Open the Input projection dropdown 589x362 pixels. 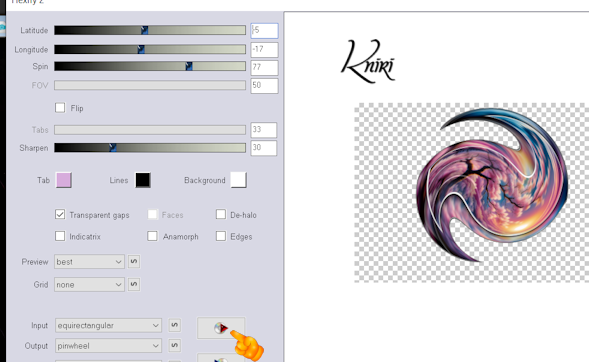(108, 326)
